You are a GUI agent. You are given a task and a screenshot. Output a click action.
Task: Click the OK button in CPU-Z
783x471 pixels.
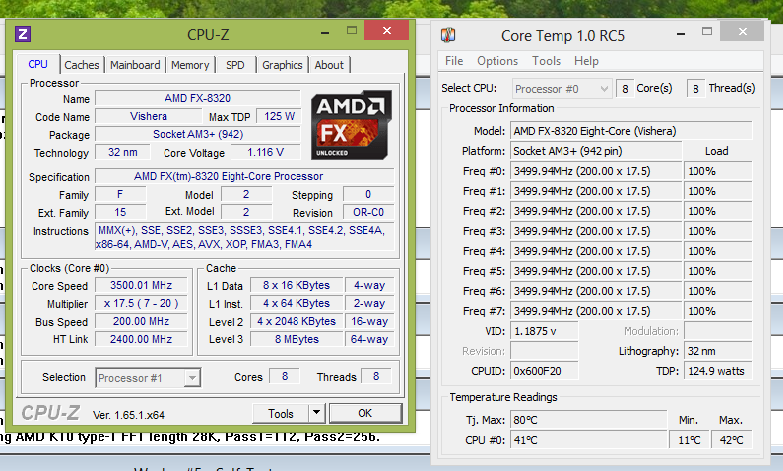[365, 413]
